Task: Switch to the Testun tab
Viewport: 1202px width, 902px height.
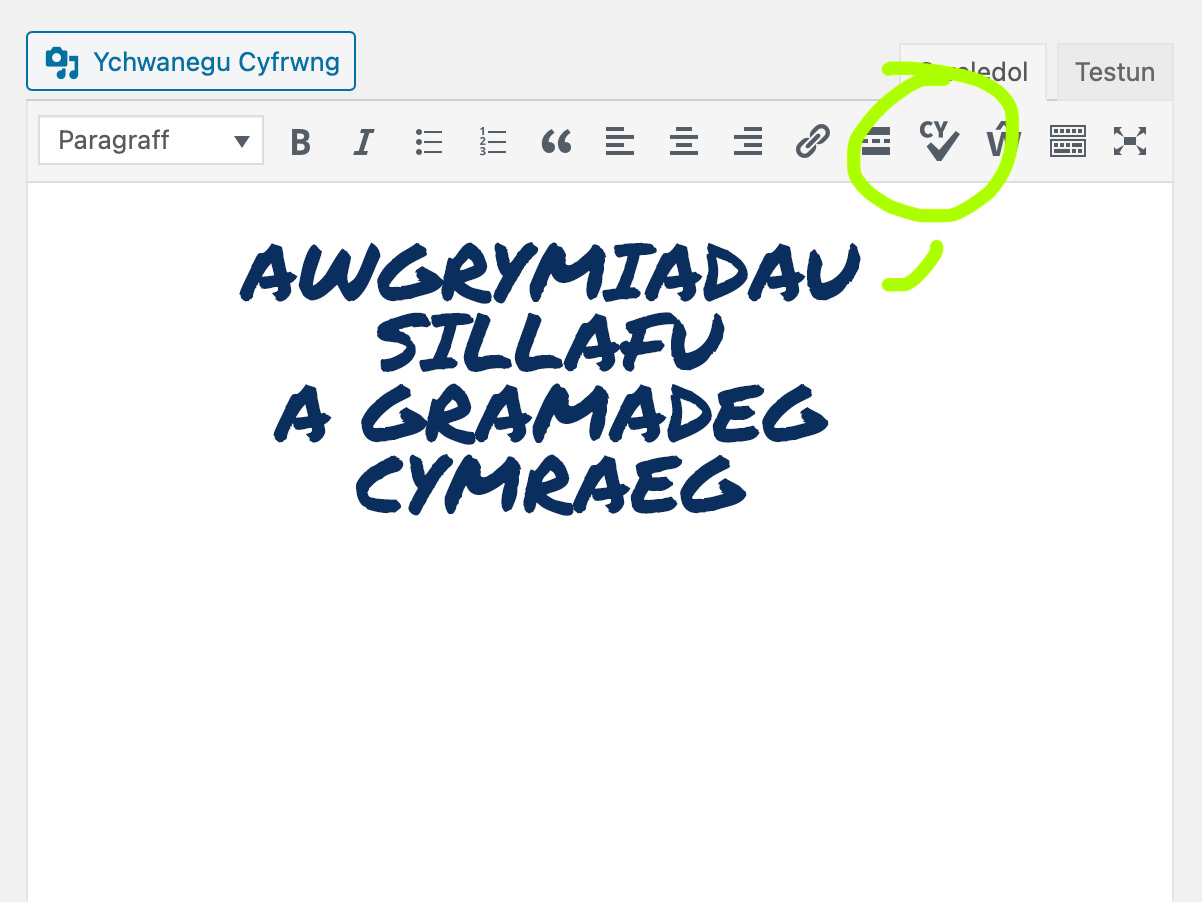Action: click(x=1115, y=72)
